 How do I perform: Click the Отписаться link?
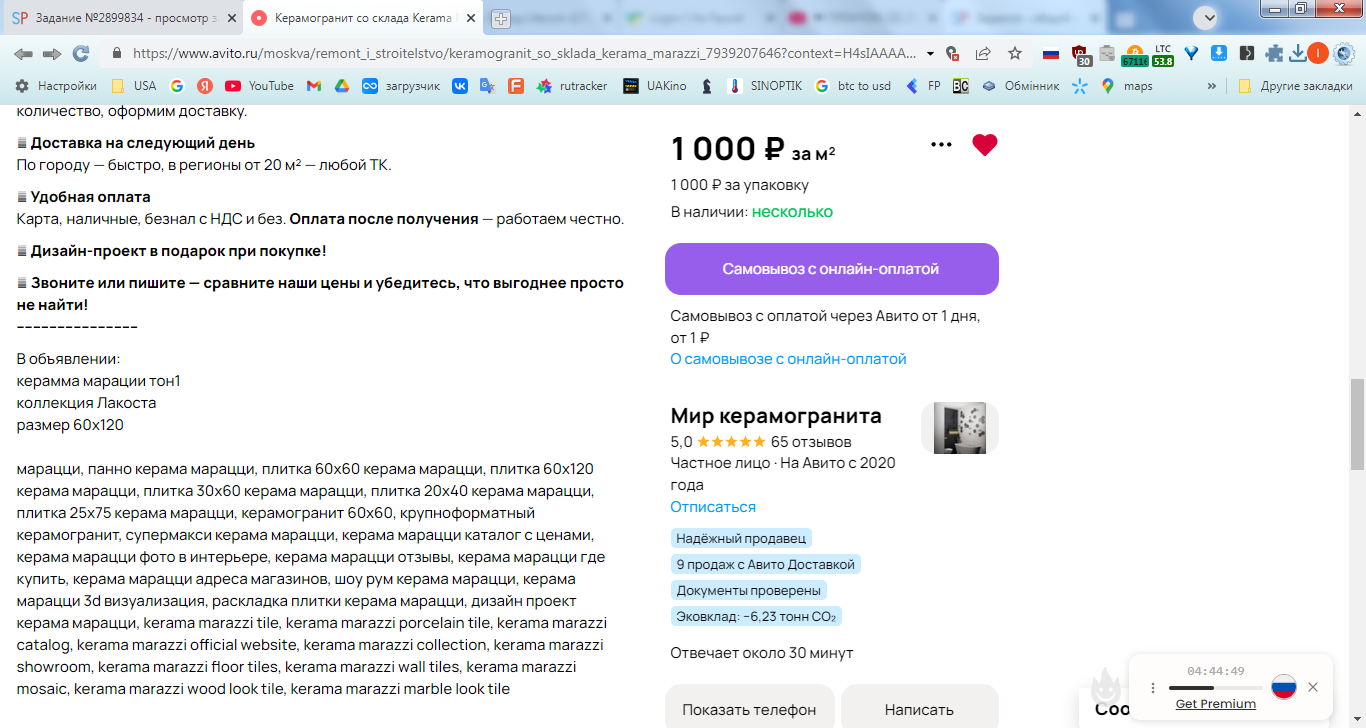pos(713,507)
